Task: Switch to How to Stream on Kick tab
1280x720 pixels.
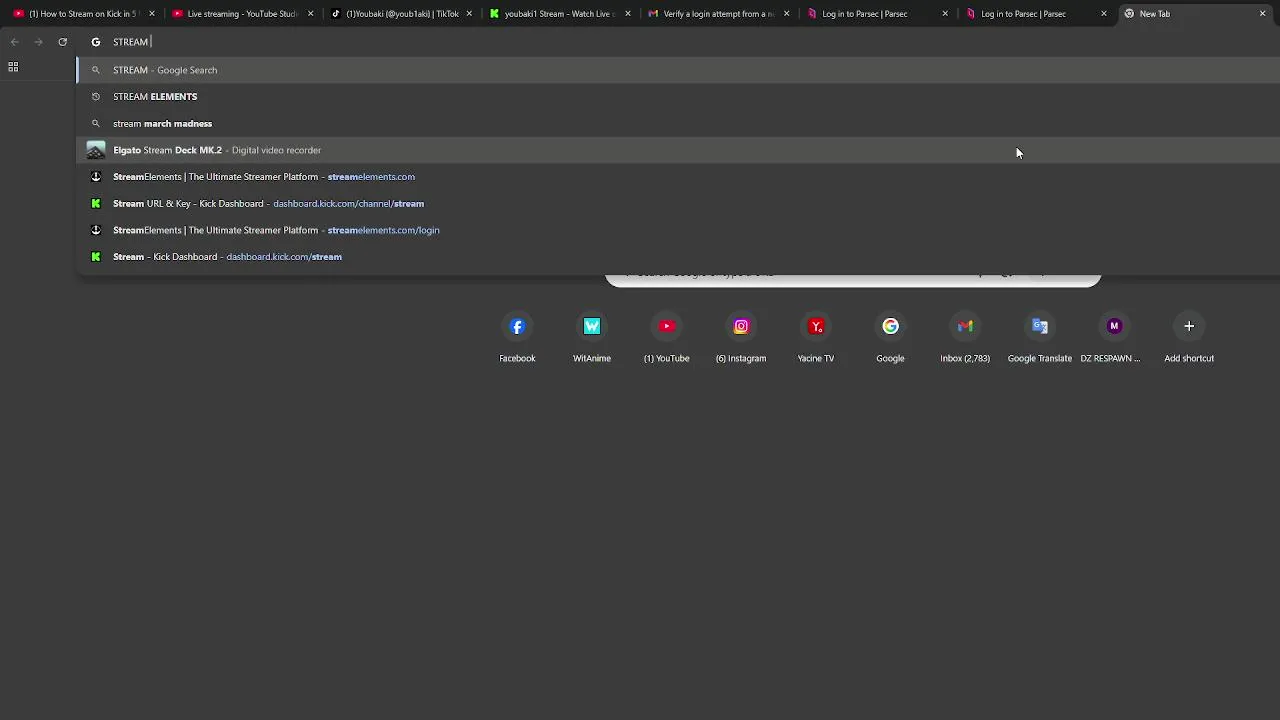Action: click(82, 14)
